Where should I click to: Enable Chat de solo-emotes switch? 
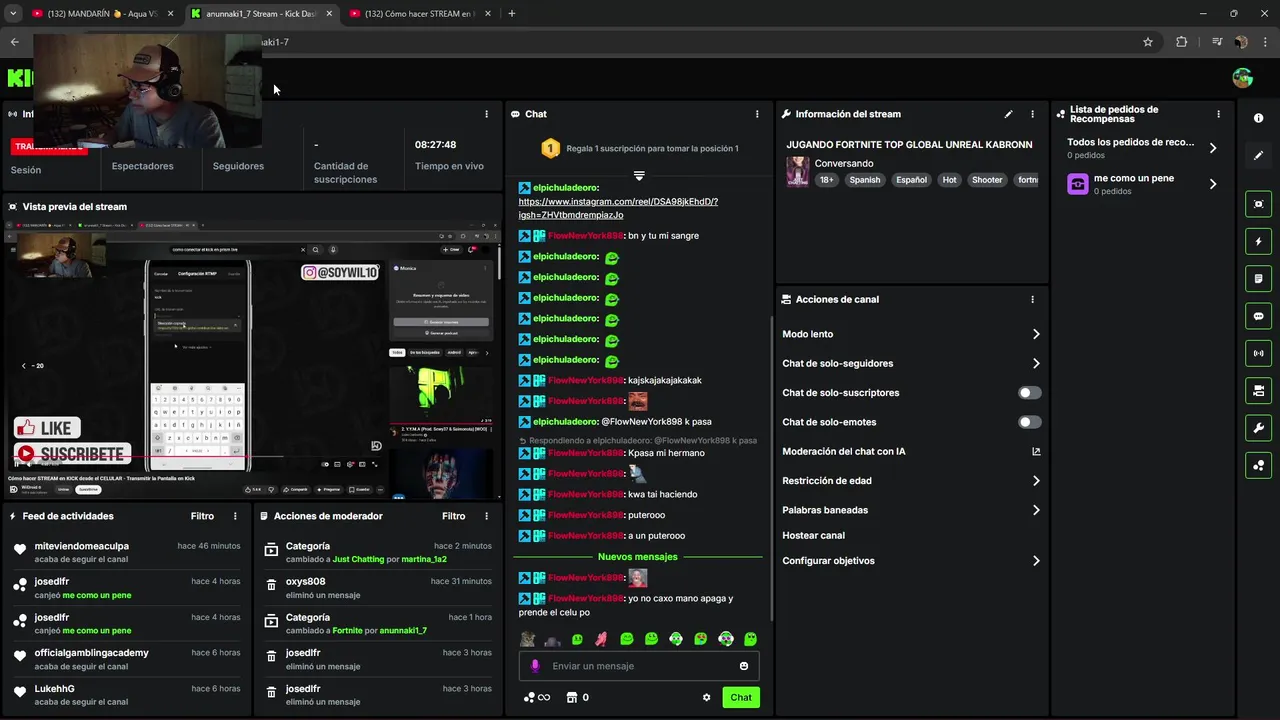tap(1029, 422)
